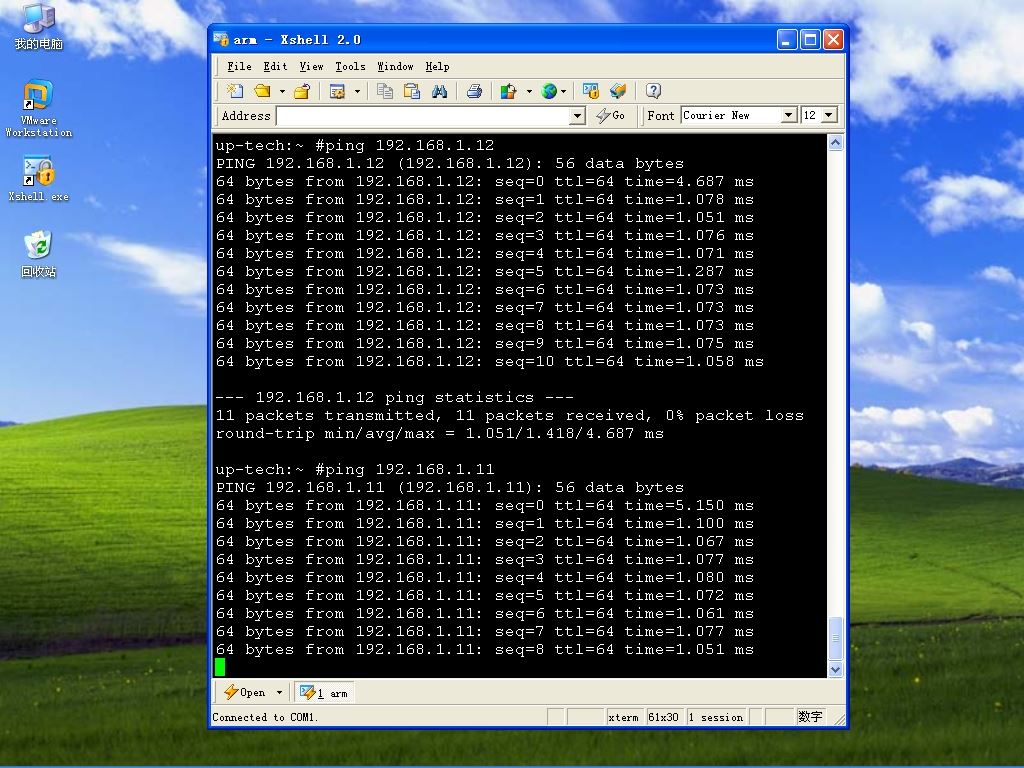Viewport: 1024px width, 768px height.
Task: Click the Go button
Action: tap(611, 116)
